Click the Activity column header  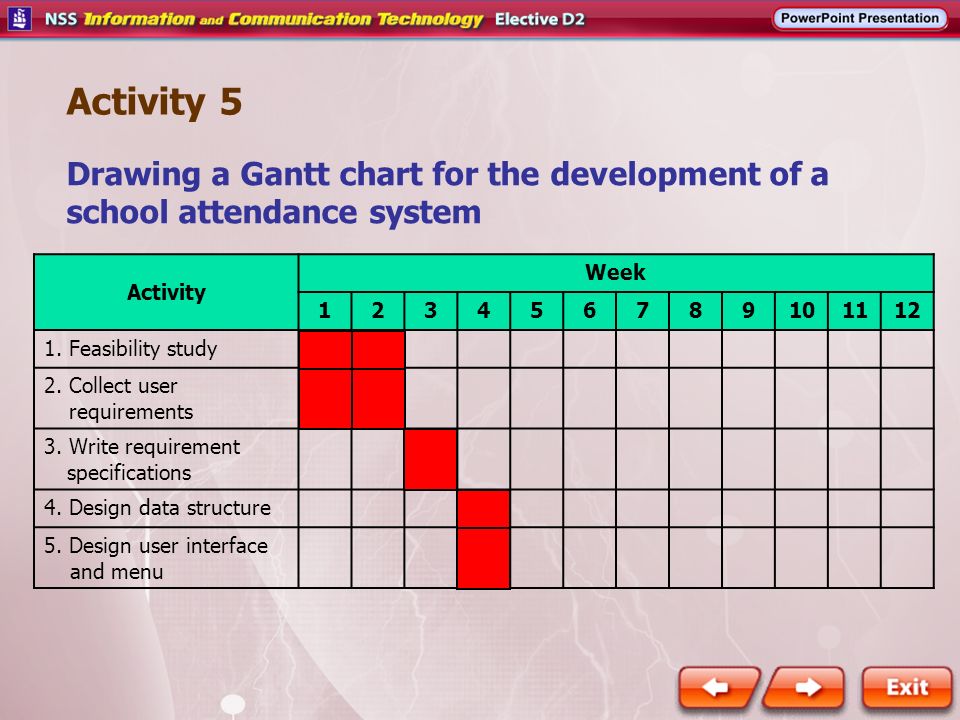pos(167,292)
